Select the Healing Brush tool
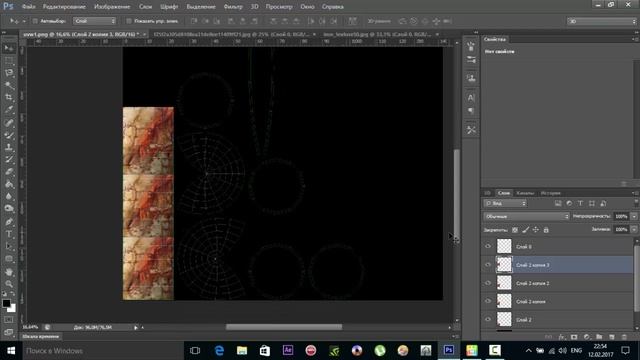 (x=9, y=122)
